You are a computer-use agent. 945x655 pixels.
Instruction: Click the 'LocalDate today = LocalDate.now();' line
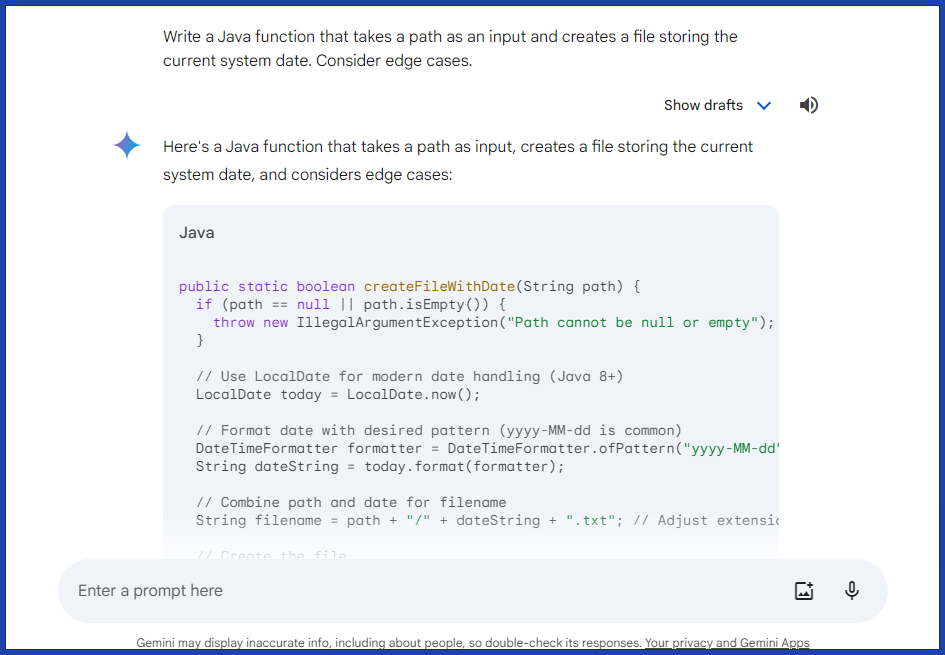coord(338,394)
